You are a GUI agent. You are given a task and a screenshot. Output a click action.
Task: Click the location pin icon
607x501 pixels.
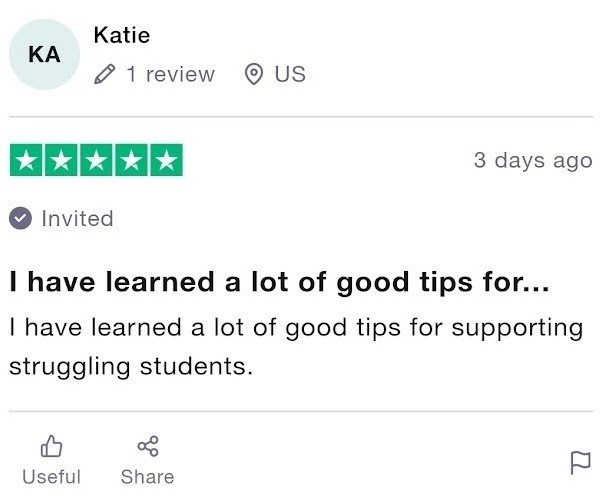(254, 74)
